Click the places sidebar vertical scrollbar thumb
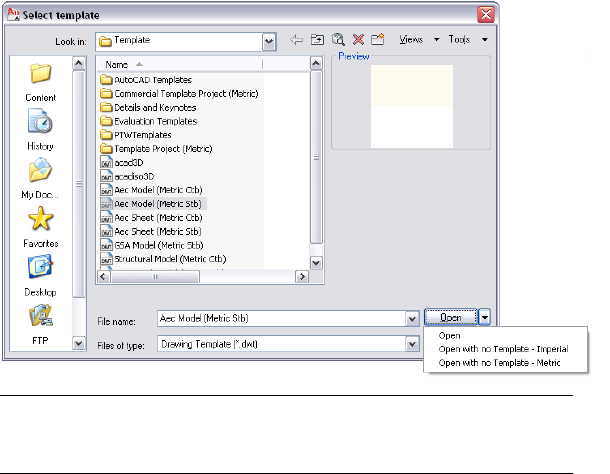Viewport: 610px width, 474px height. point(79,184)
